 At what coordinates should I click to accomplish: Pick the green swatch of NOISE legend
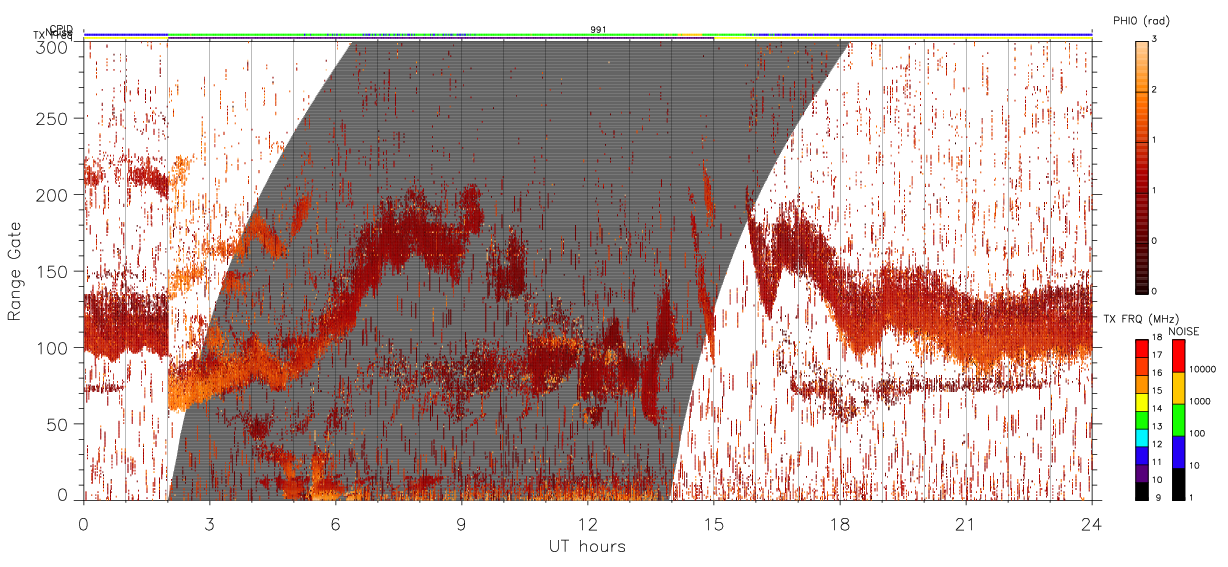(1178, 420)
